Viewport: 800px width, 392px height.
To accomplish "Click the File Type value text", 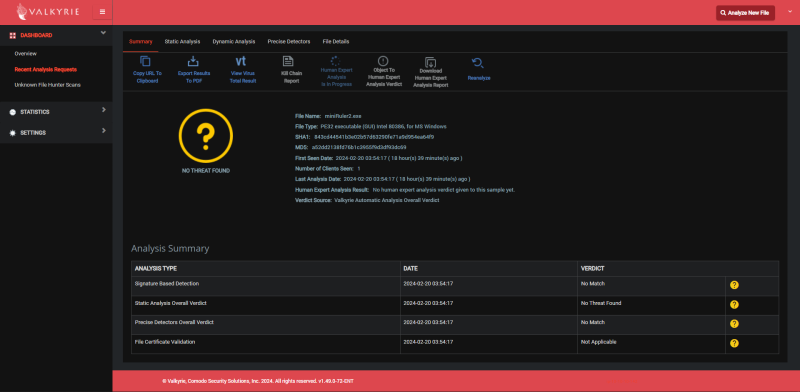I will point(383,126).
